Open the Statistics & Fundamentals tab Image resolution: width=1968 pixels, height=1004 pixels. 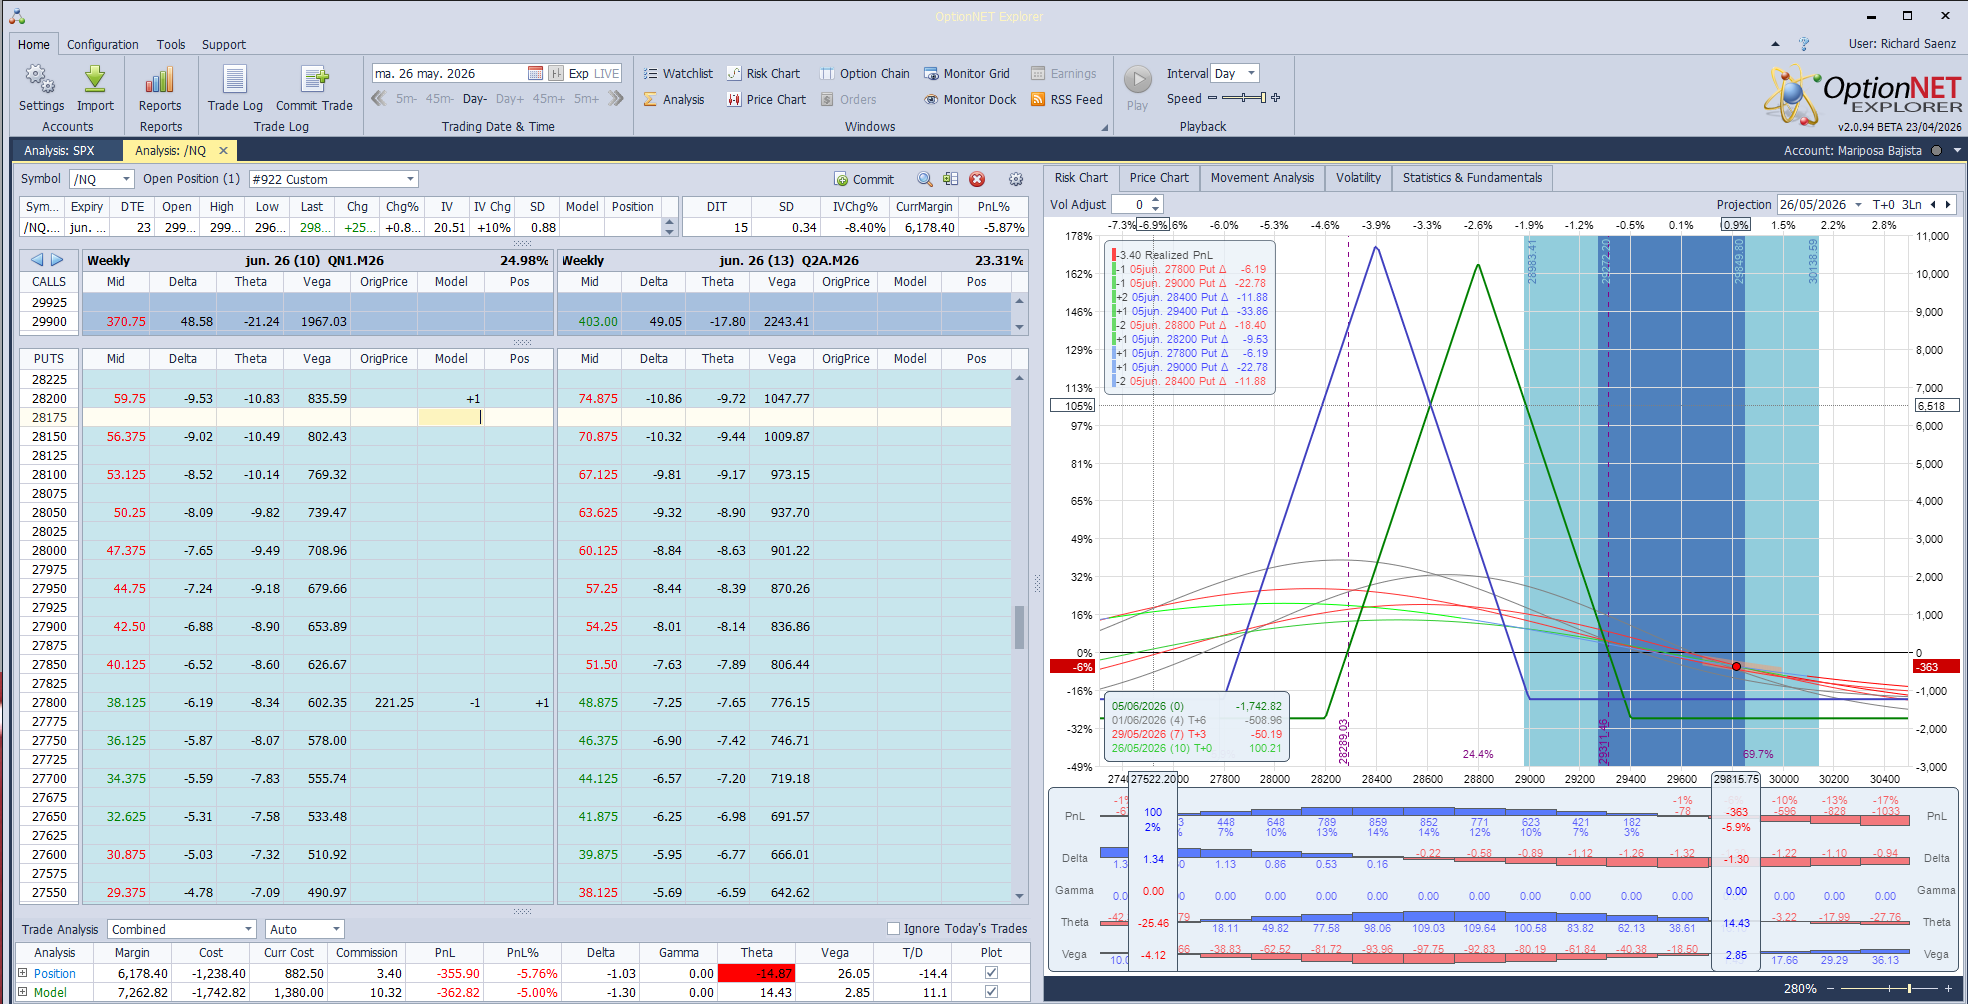click(1472, 178)
